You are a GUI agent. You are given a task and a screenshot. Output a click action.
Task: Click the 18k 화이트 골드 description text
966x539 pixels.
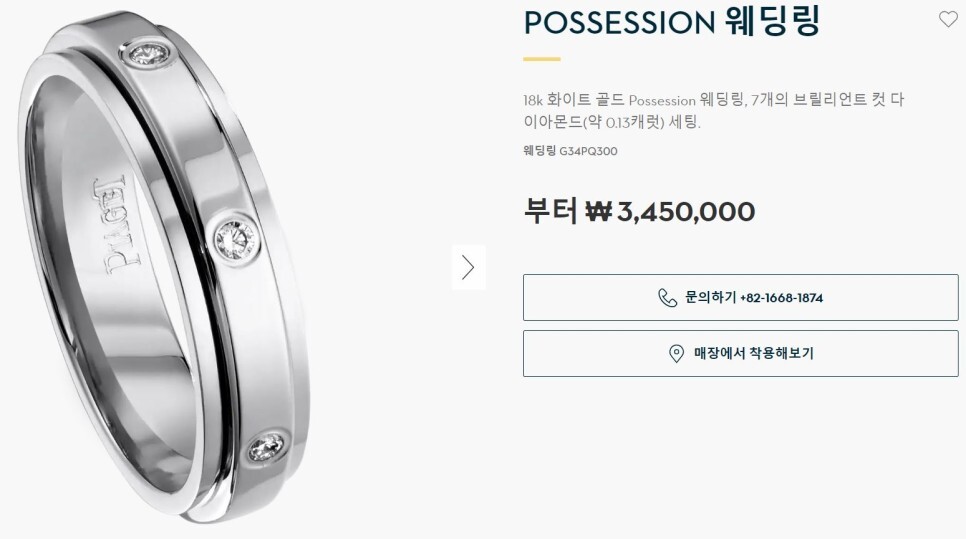click(574, 100)
